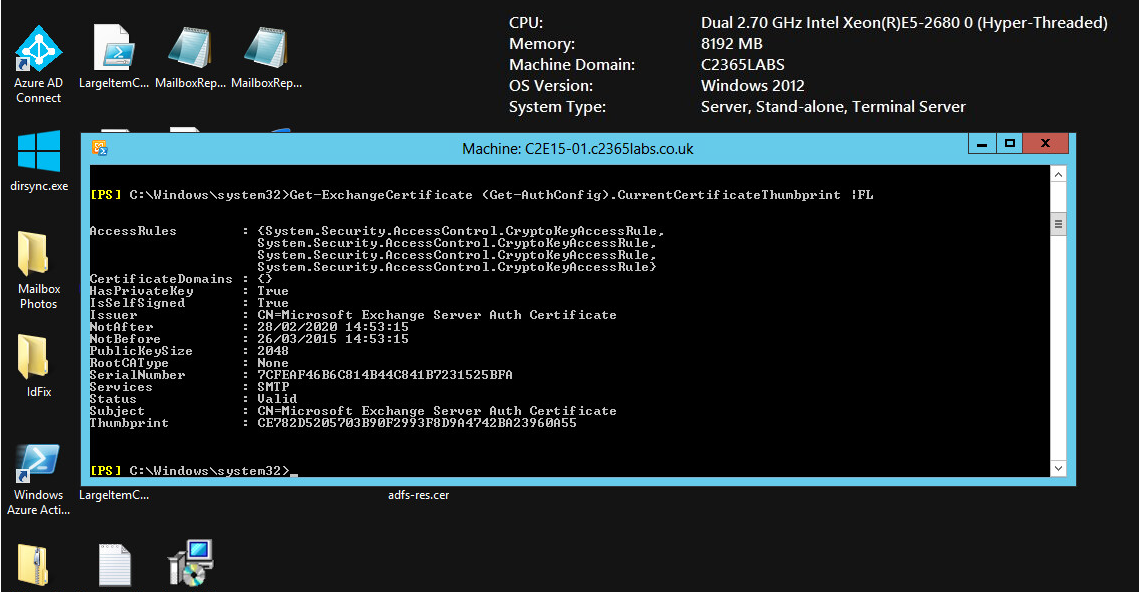This screenshot has height=592, width=1139.
Task: Click the bottom PS prompt line
Action: [194, 471]
